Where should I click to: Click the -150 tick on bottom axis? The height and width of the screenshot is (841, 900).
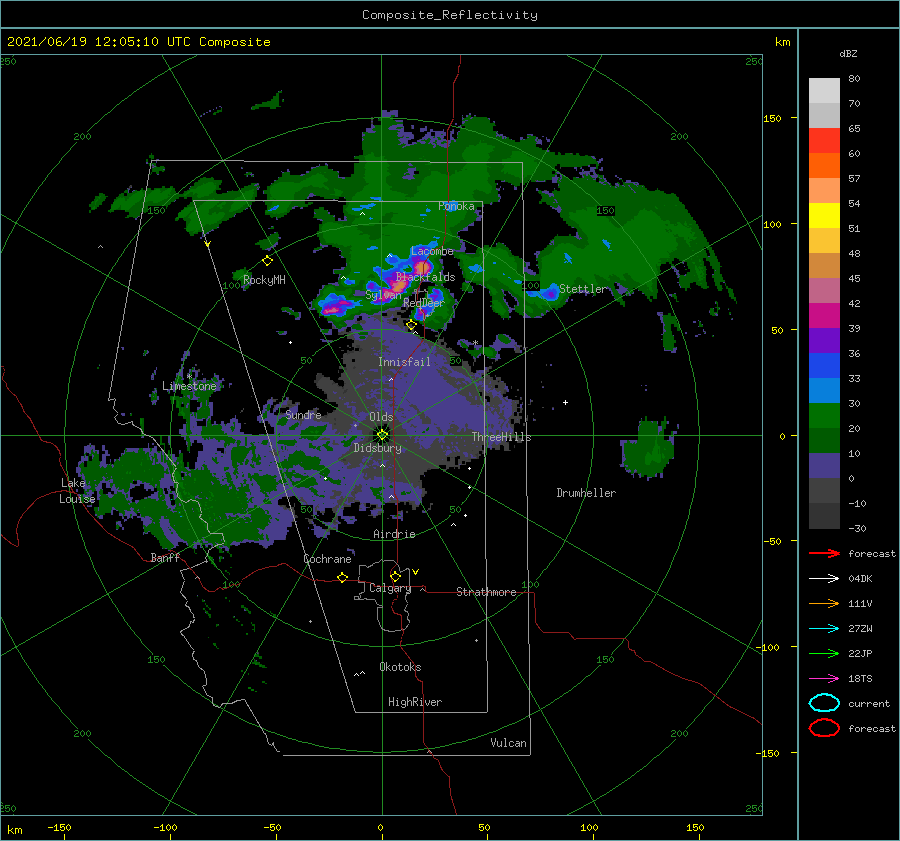59,827
